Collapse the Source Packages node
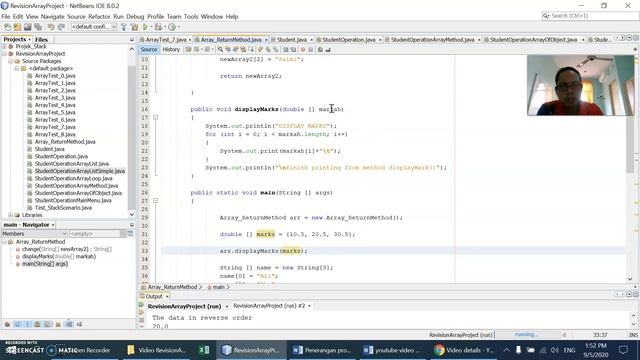This screenshot has width=640, height=360. [10, 61]
